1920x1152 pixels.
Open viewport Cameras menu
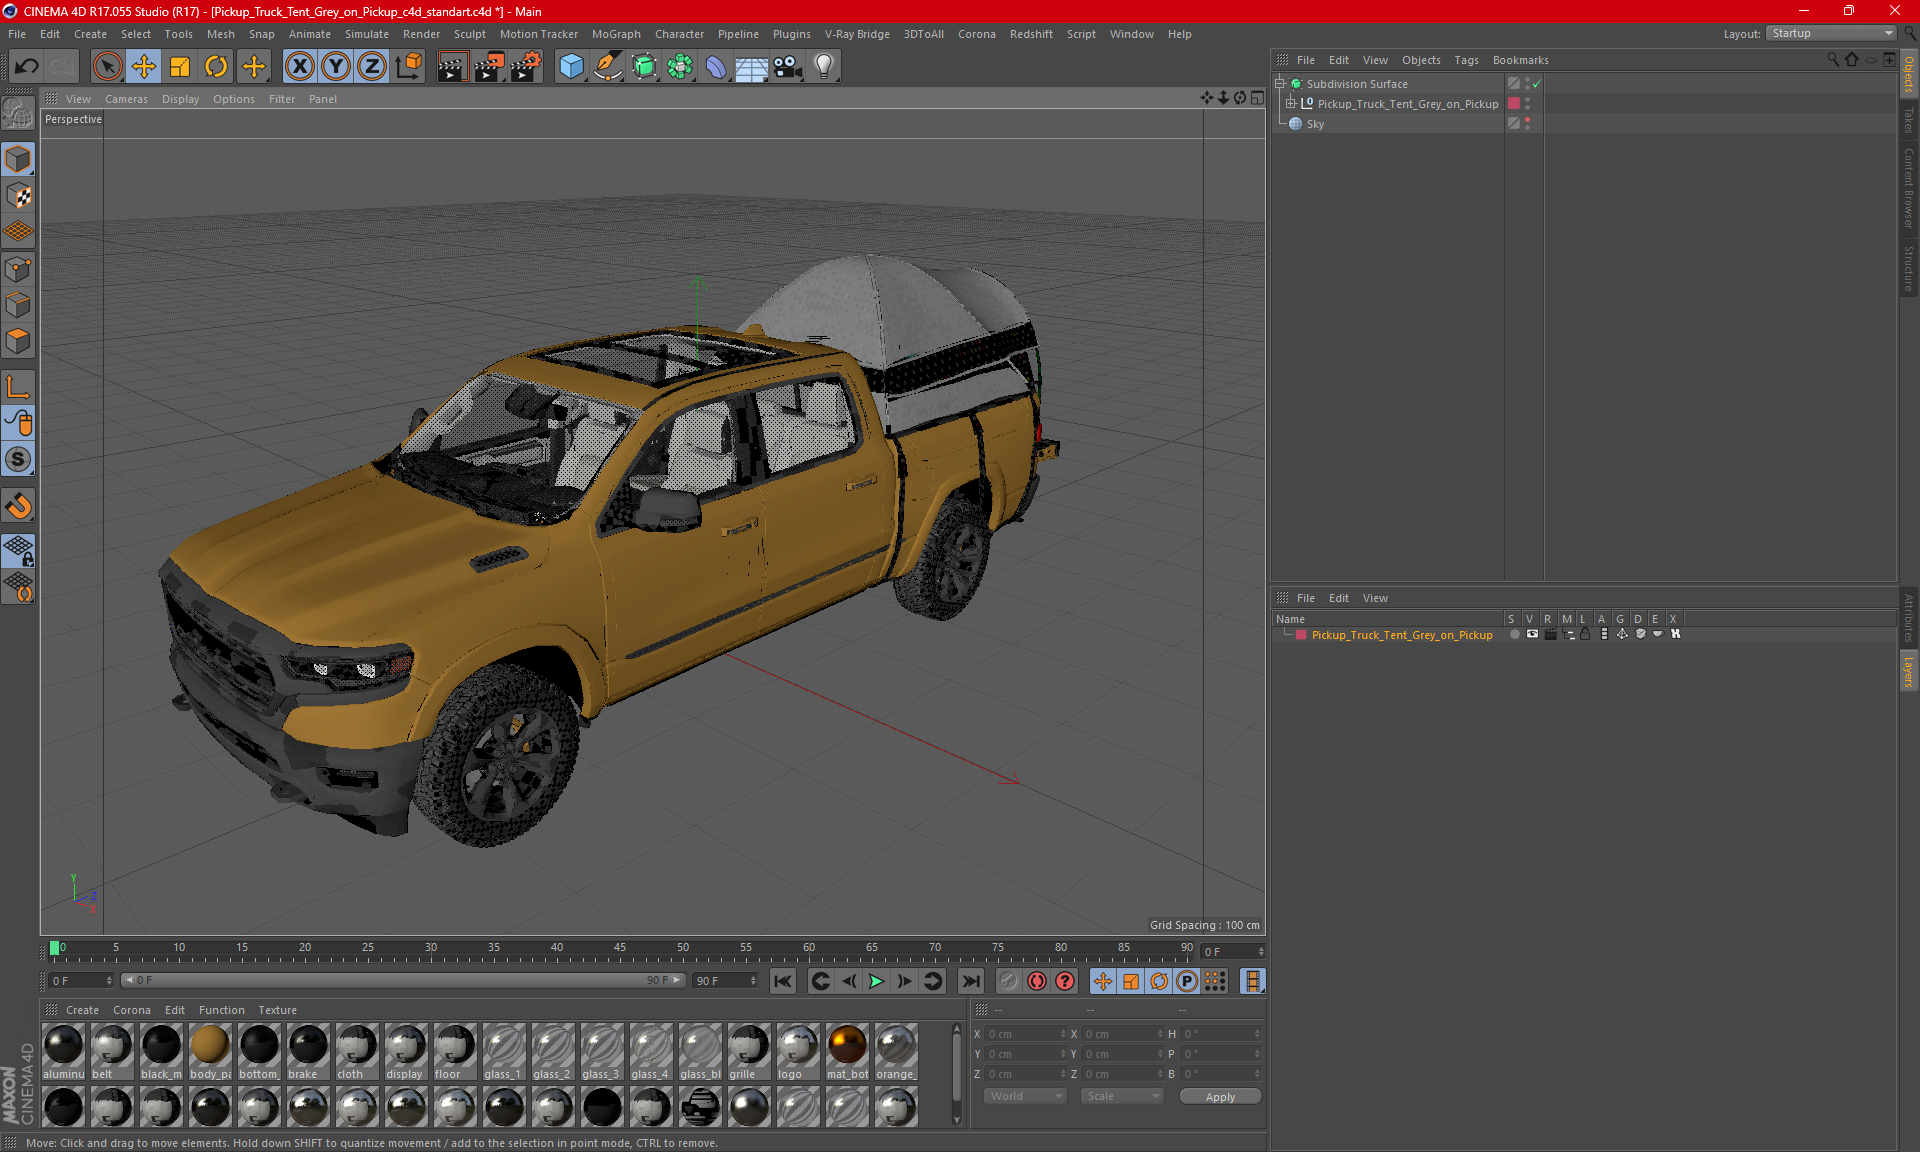pyautogui.click(x=126, y=99)
